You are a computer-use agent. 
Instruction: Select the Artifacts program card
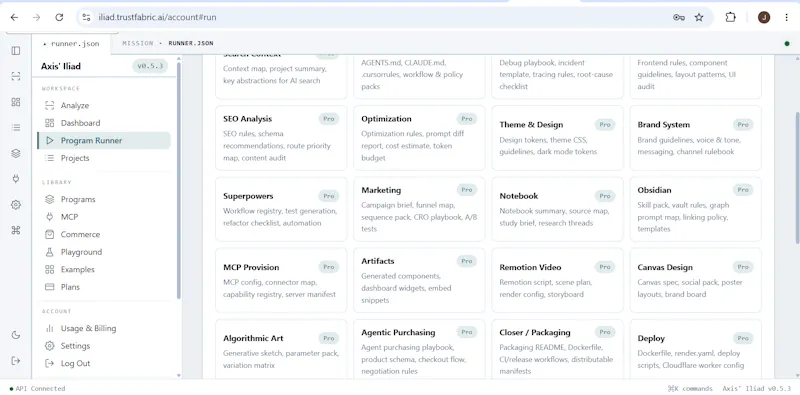pos(419,280)
